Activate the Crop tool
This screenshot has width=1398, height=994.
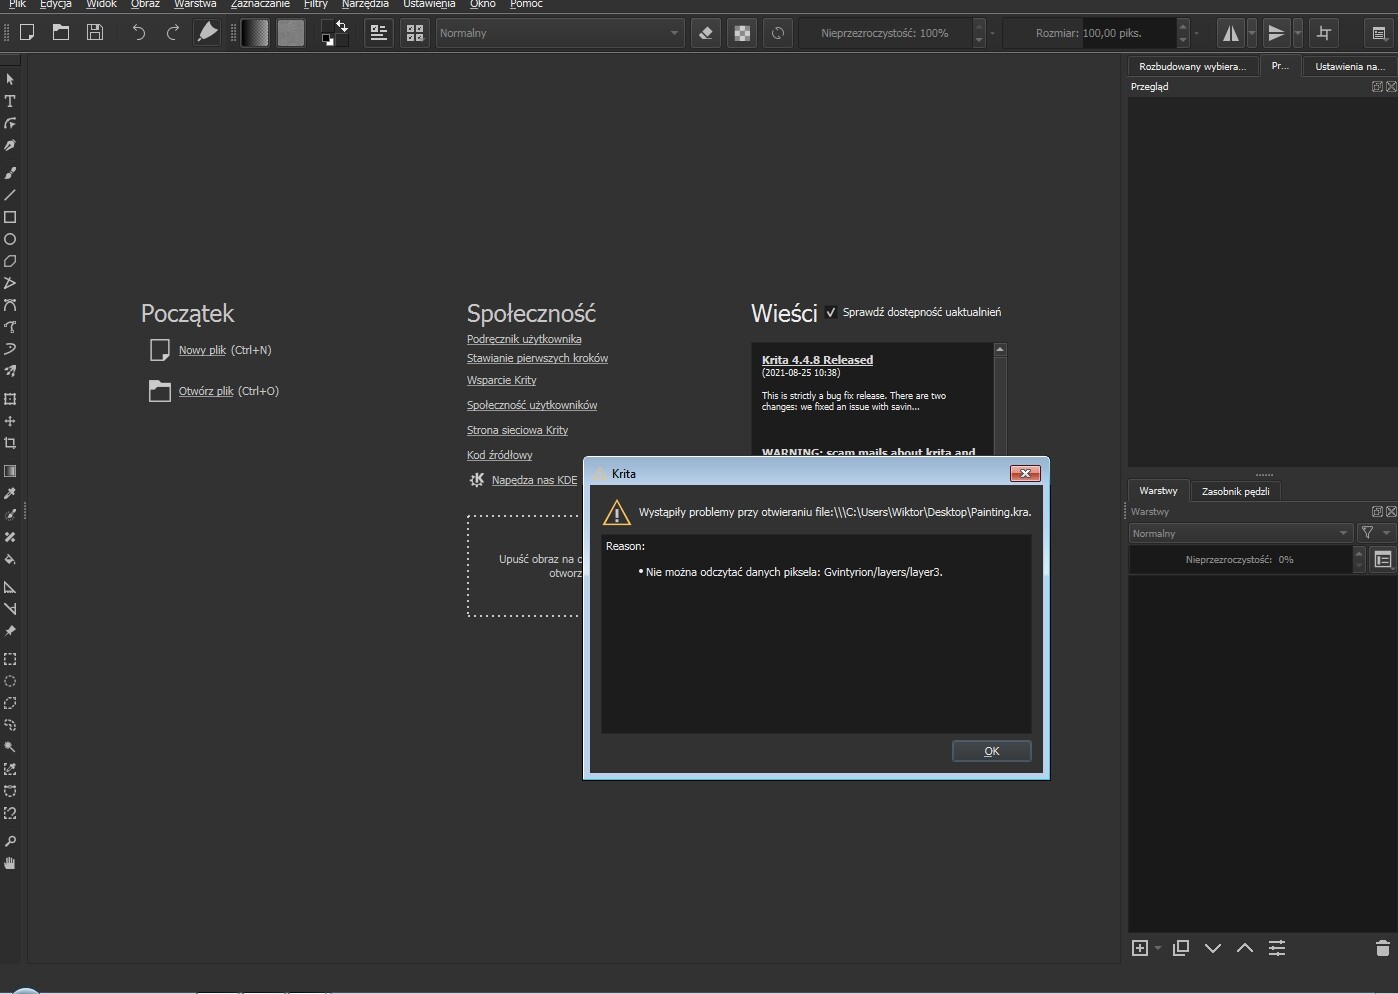click(x=10, y=443)
